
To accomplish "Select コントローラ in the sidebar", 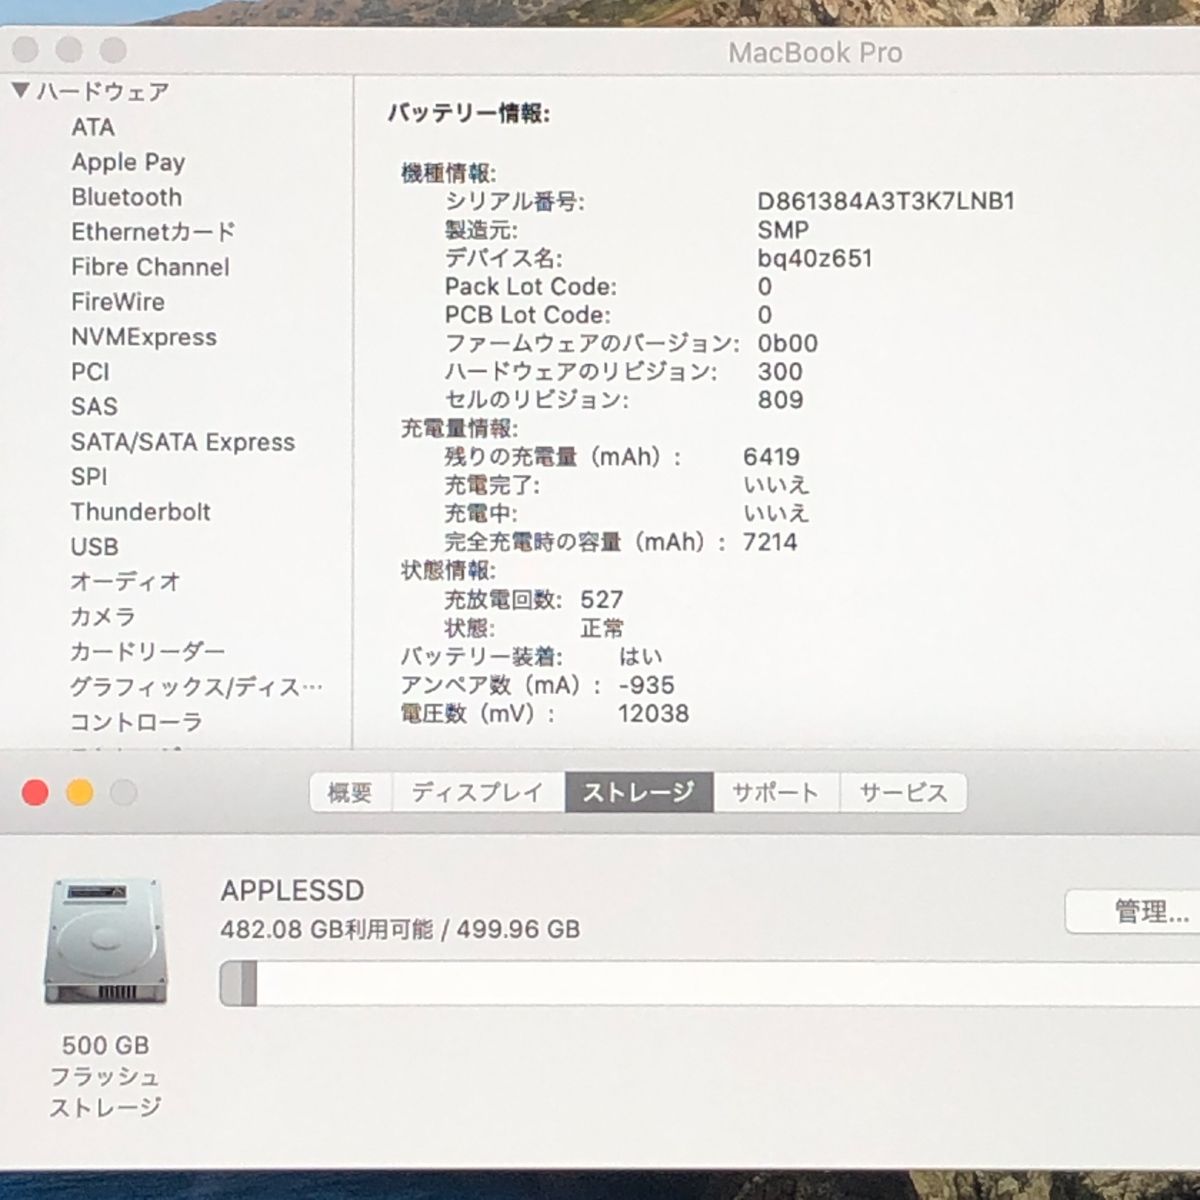I will 136,721.
